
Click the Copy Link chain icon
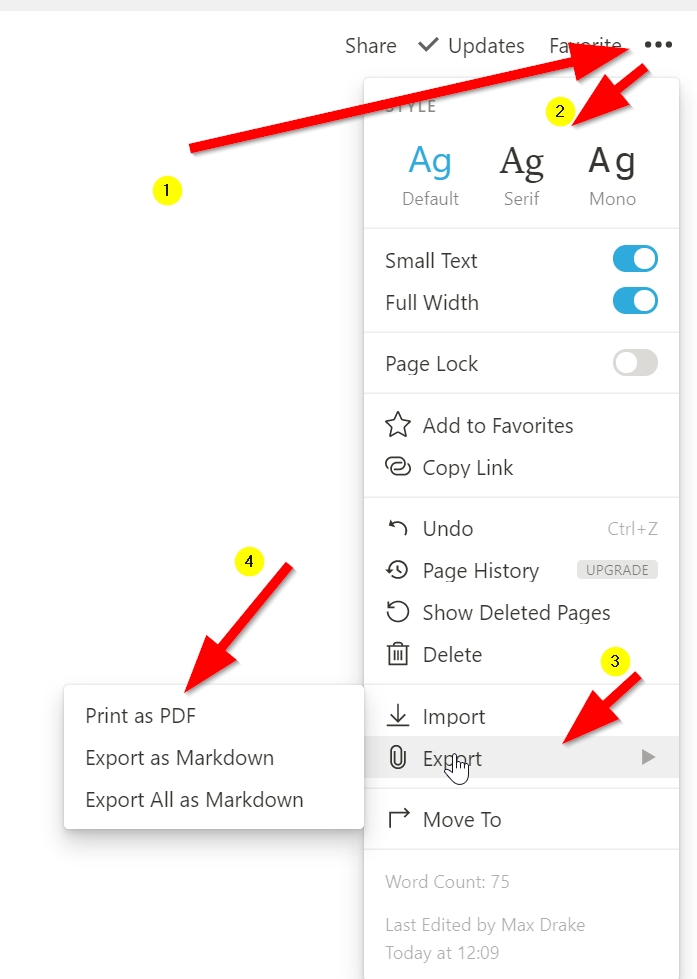tap(398, 468)
